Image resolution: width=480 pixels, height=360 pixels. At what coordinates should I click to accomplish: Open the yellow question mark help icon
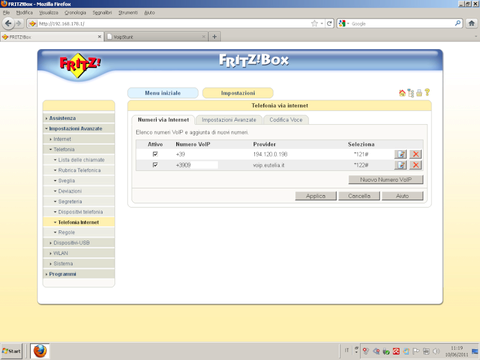(x=427, y=92)
